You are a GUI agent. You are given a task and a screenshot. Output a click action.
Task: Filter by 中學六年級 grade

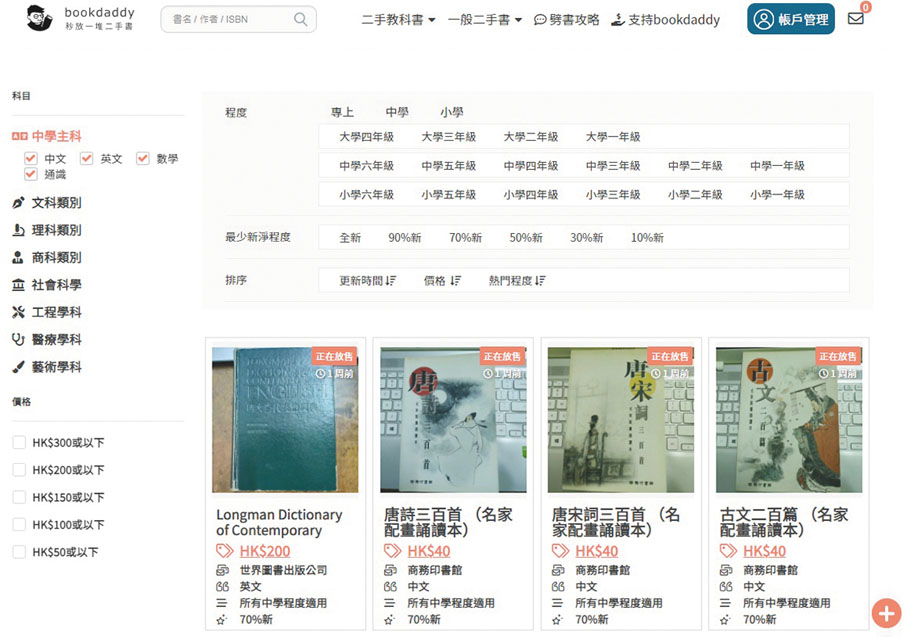pos(366,166)
